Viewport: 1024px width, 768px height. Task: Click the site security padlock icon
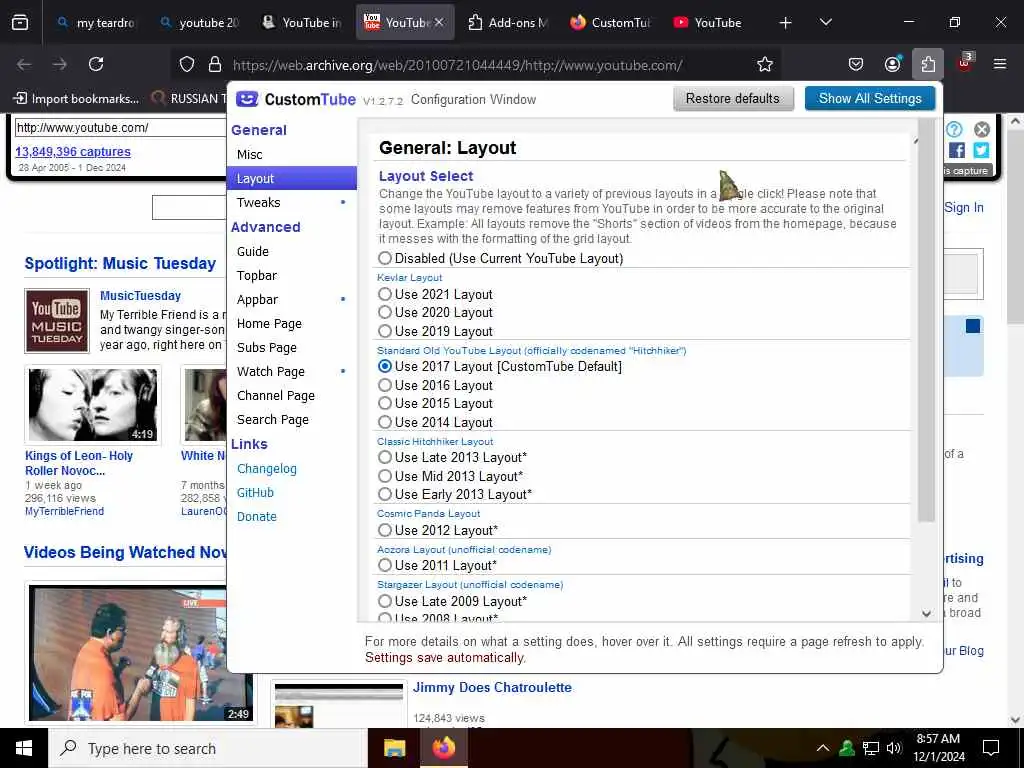(214, 65)
